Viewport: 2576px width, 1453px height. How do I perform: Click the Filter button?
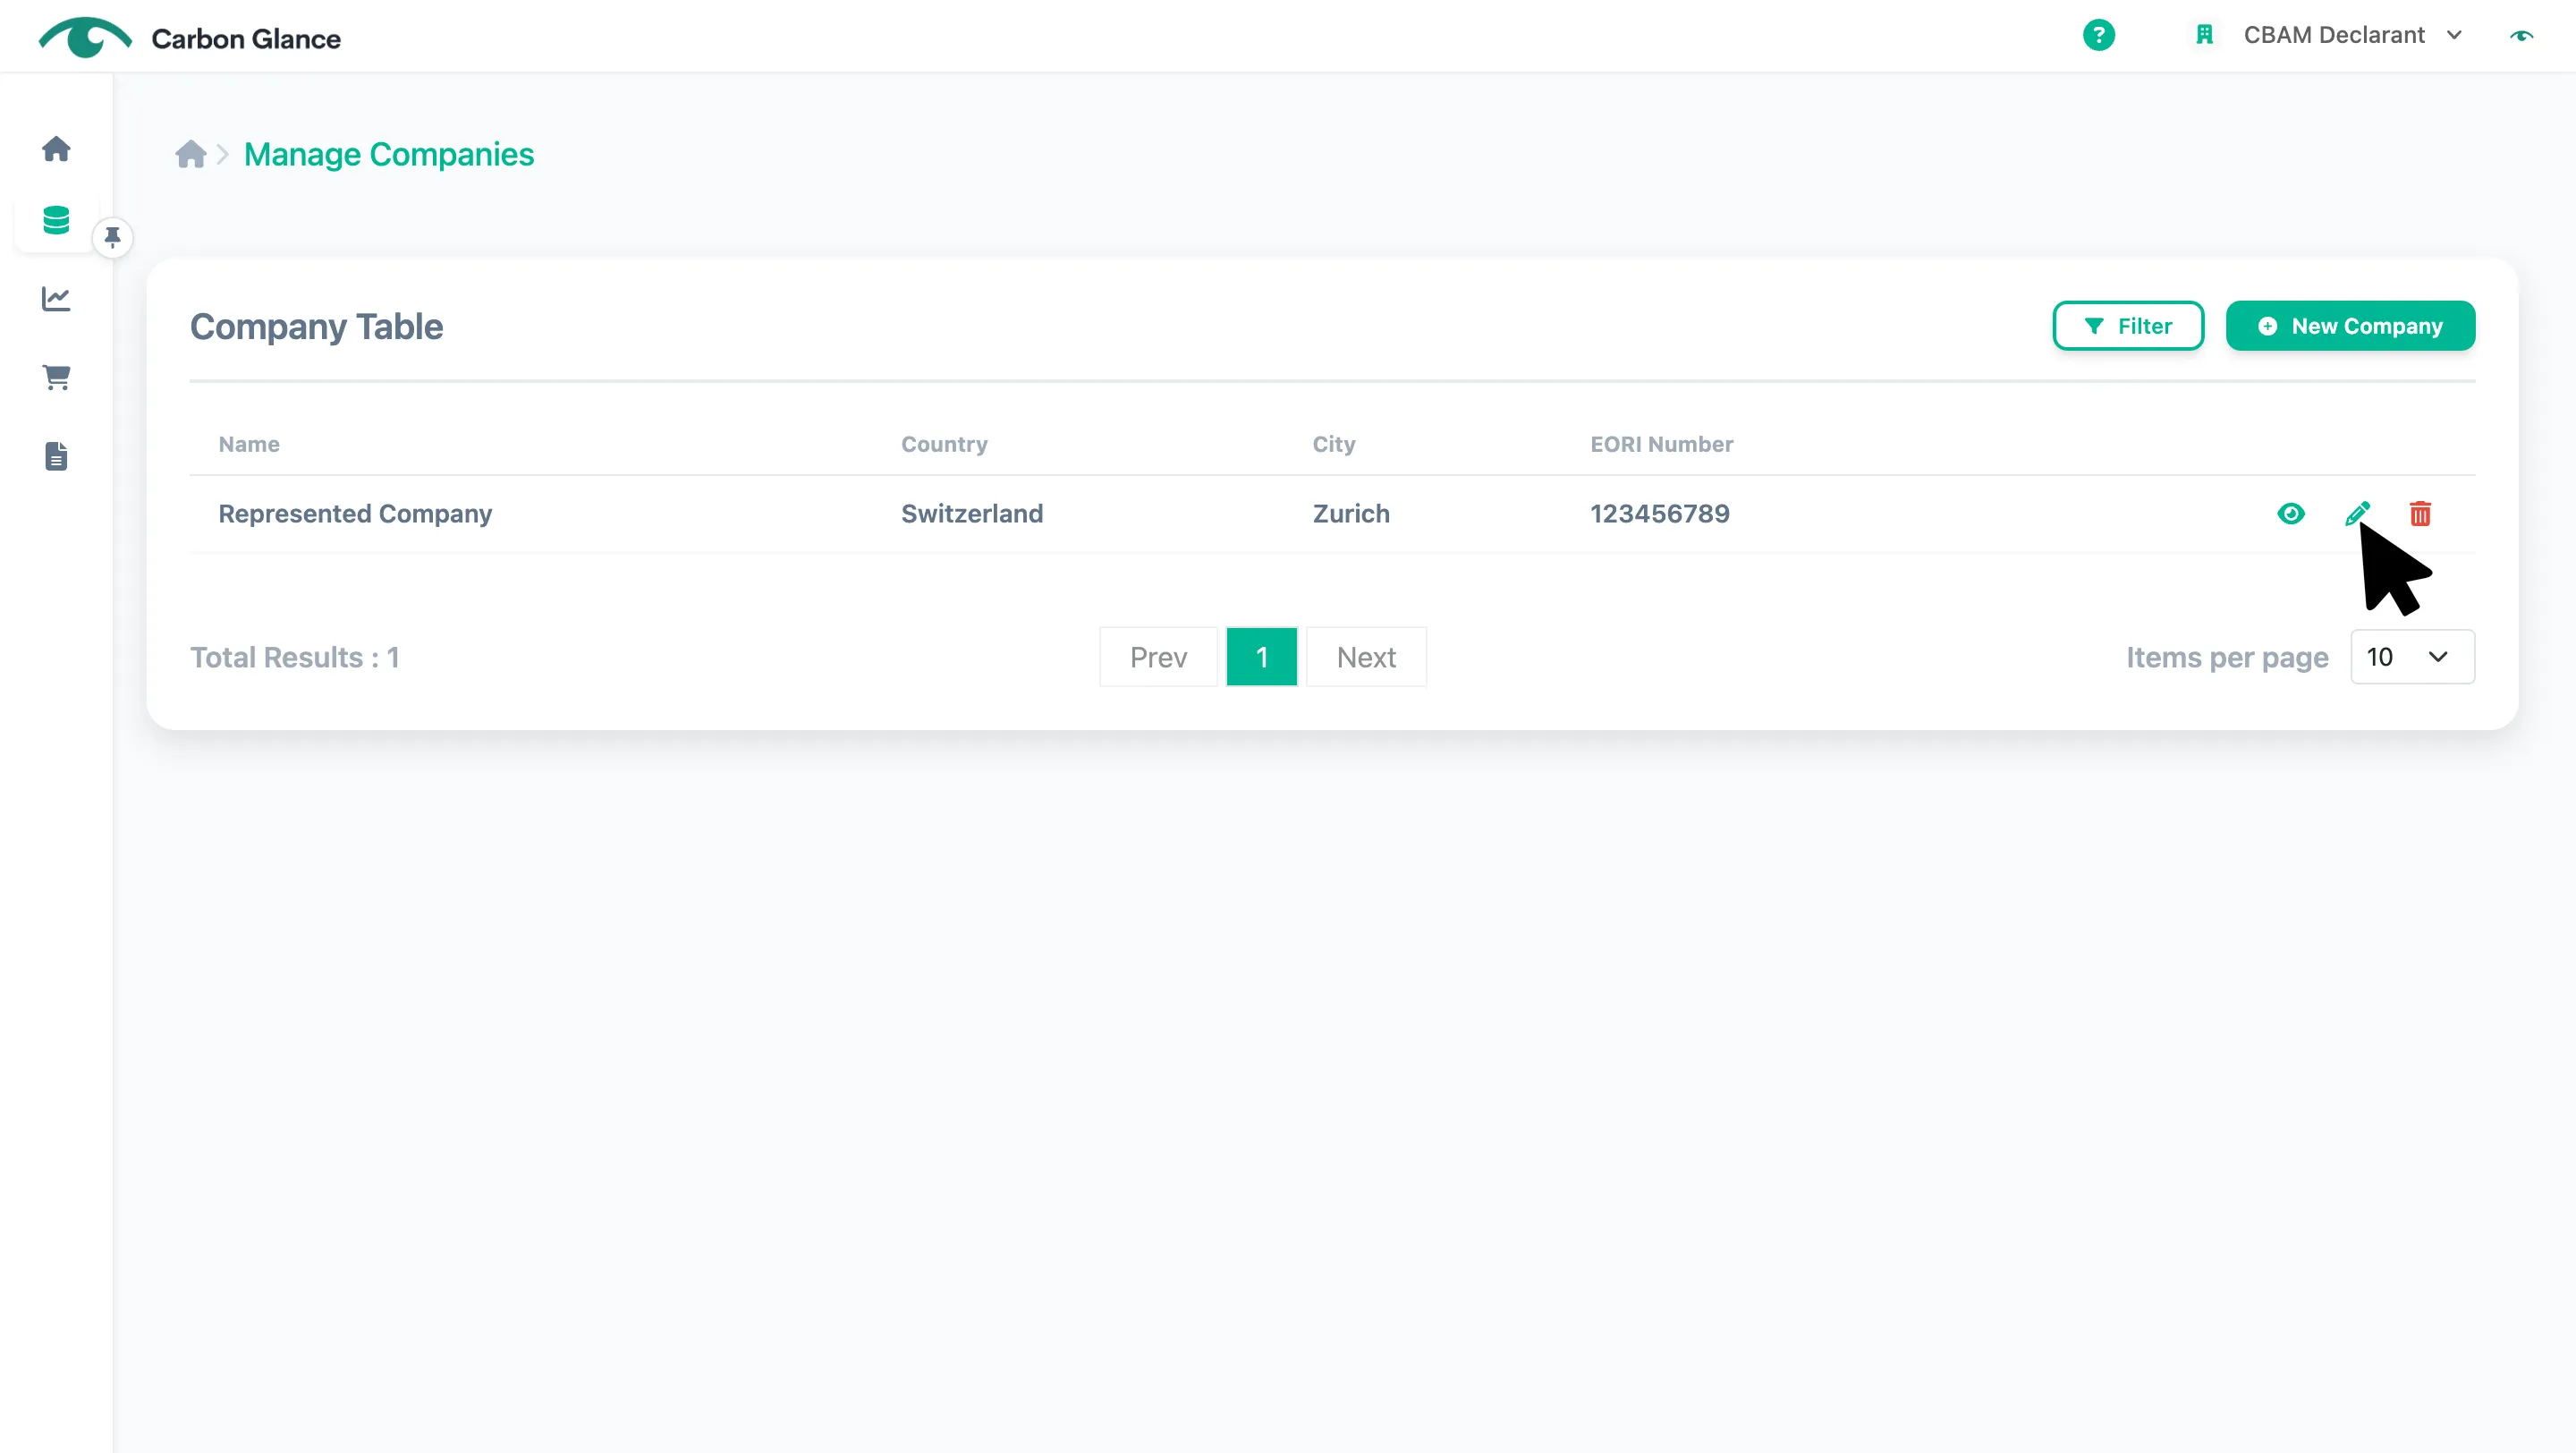(2128, 326)
